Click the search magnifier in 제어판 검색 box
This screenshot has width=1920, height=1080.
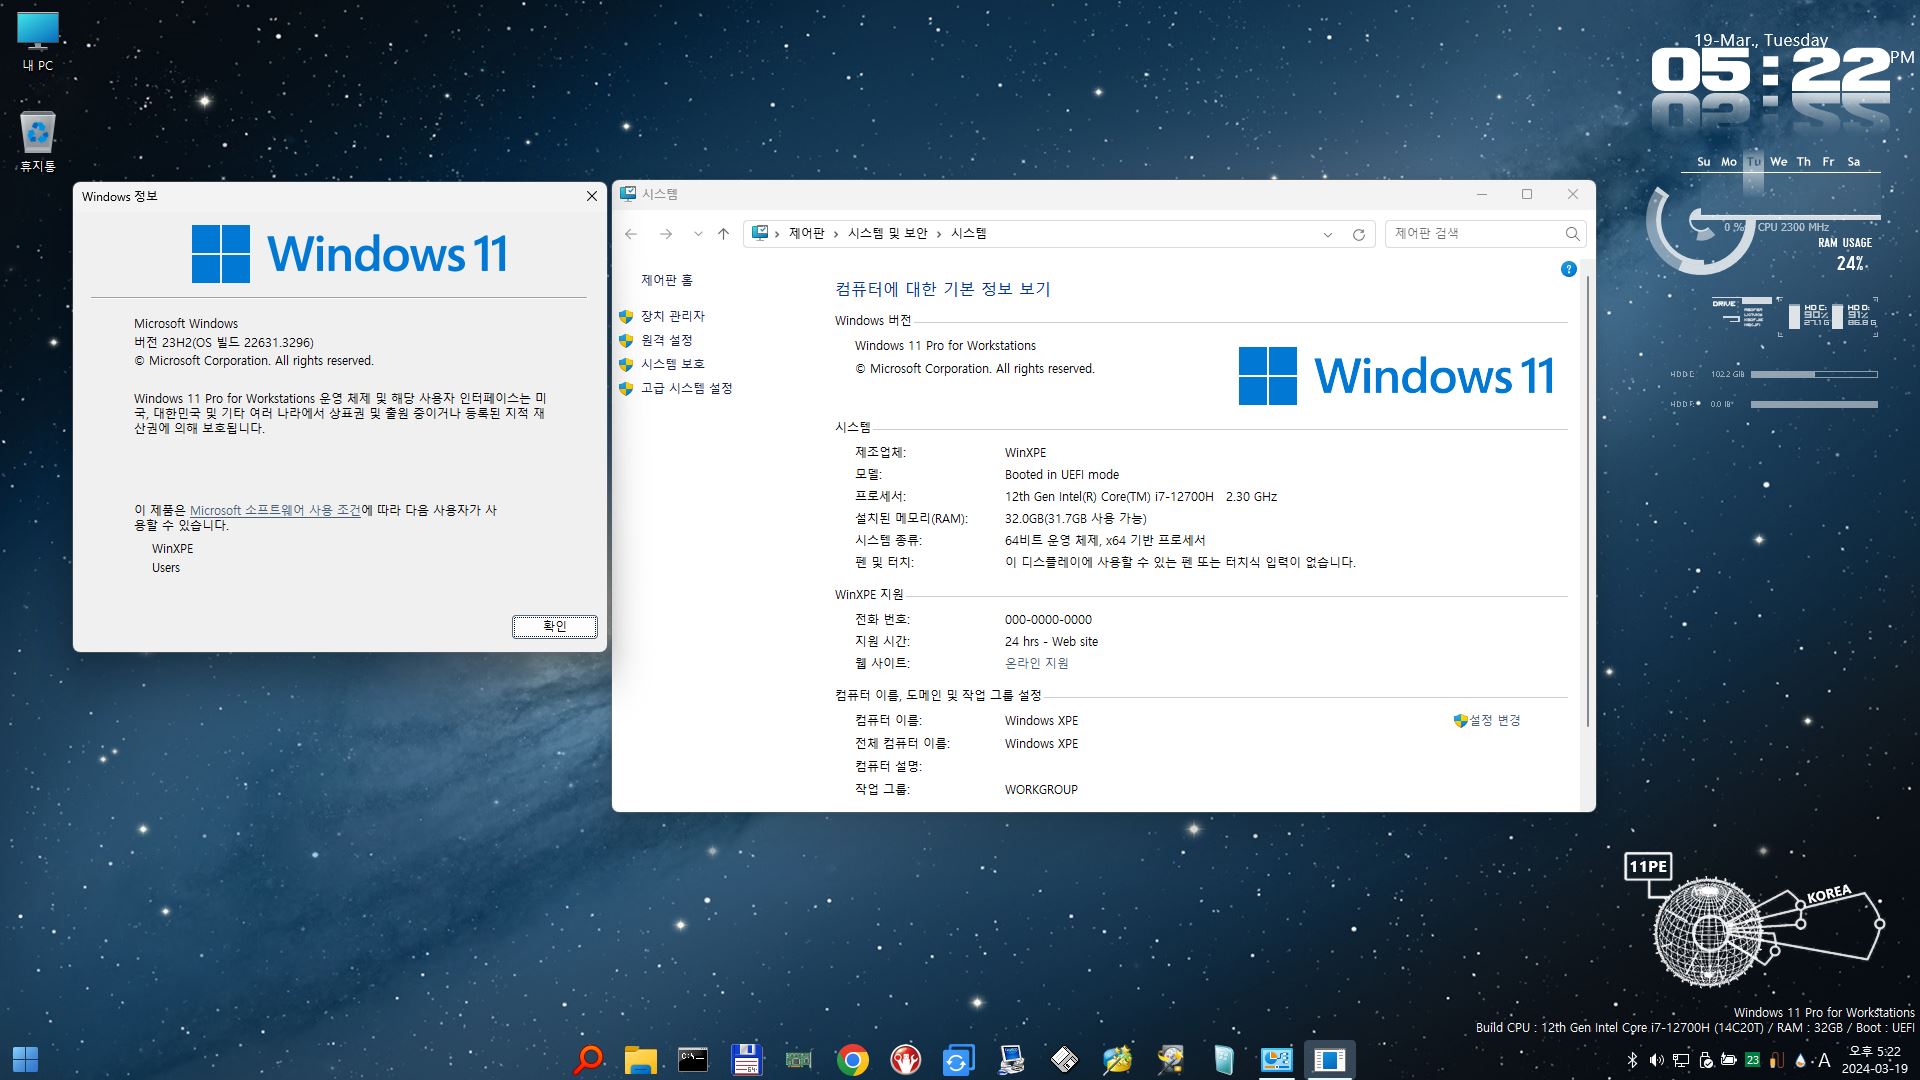1572,233
